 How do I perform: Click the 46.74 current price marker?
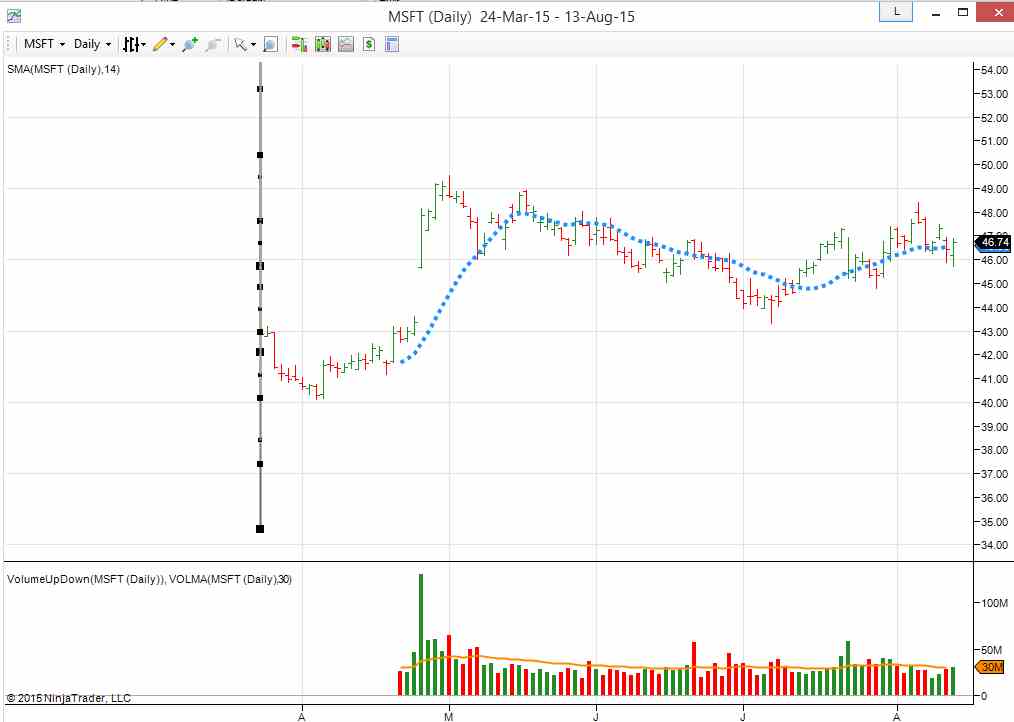click(x=993, y=243)
